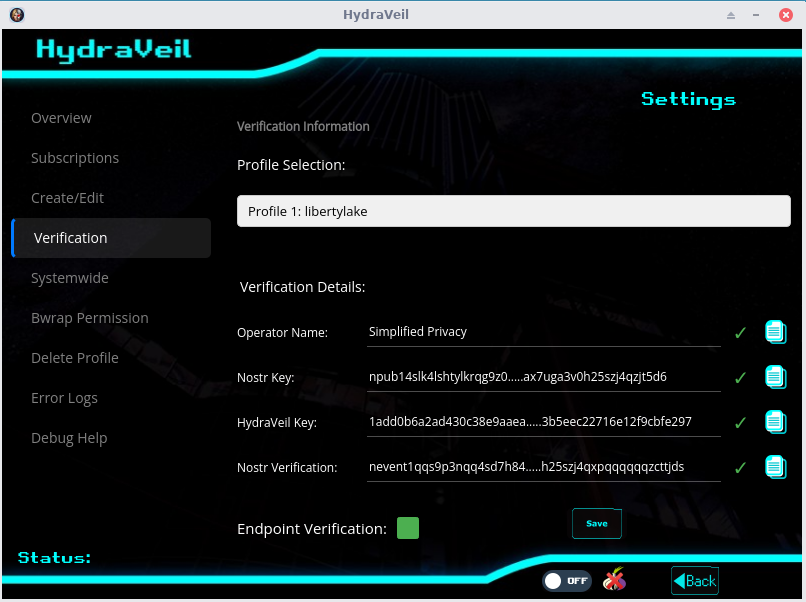This screenshot has height=602, width=806.
Task: Click the green checkmark beside Nostr Key
Action: (x=740, y=378)
